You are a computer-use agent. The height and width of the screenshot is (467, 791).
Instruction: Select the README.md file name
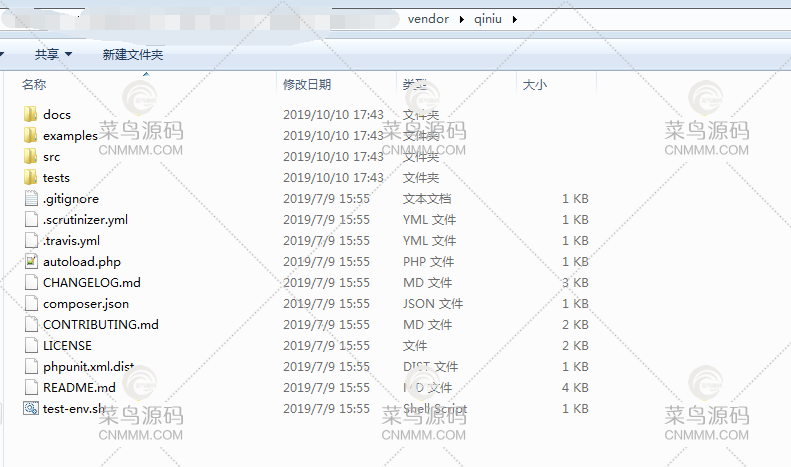pos(79,387)
